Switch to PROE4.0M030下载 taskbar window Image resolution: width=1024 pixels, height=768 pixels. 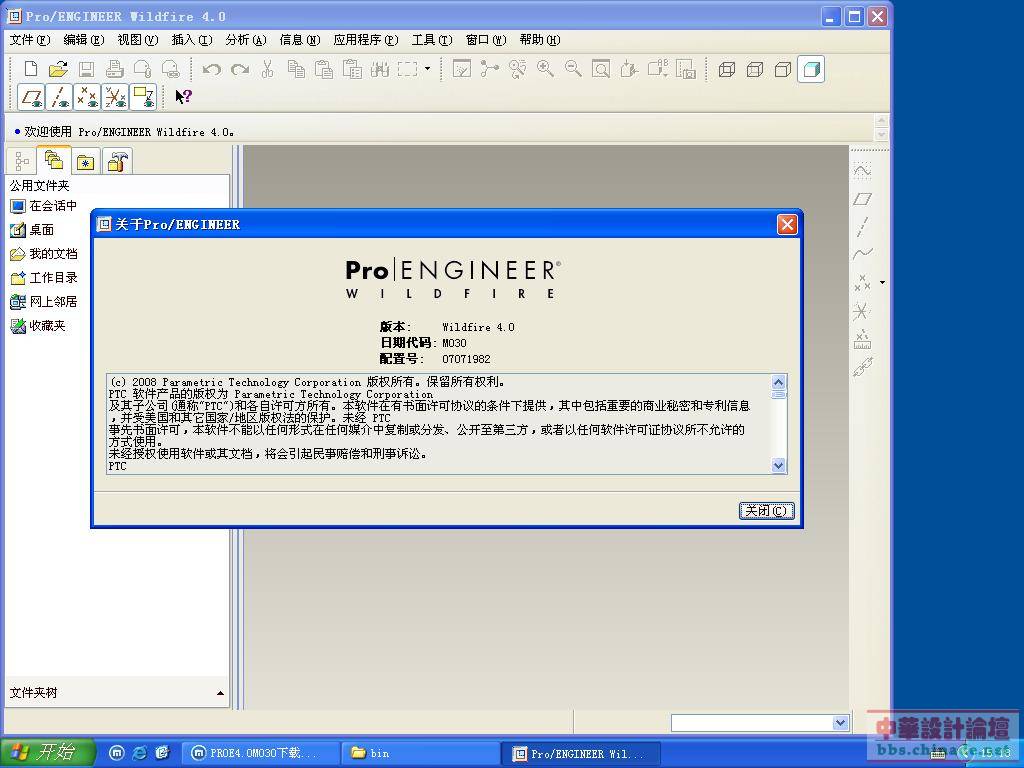(x=261, y=753)
